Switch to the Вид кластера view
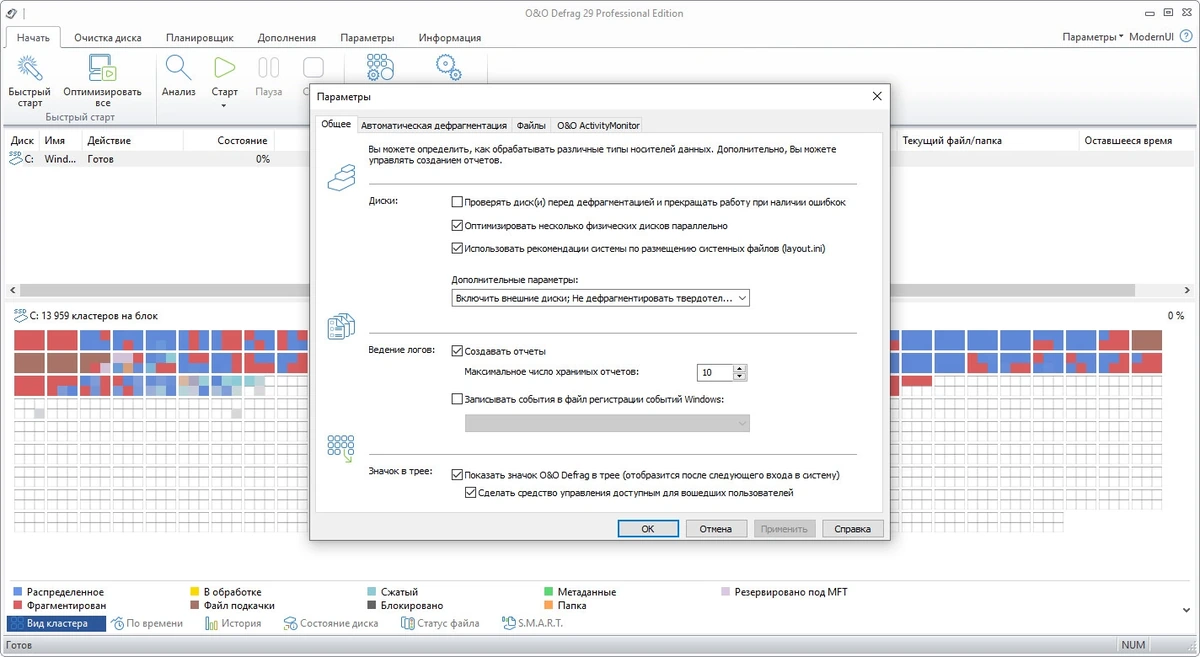 tap(56, 623)
